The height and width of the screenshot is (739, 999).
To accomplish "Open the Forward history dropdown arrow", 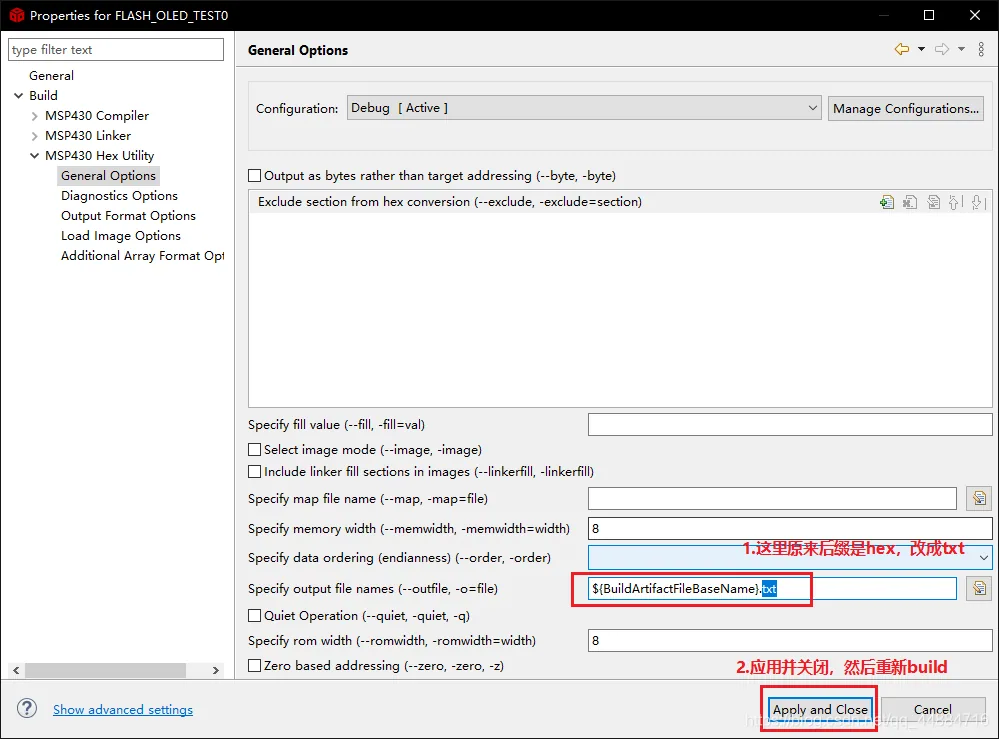I will point(961,49).
